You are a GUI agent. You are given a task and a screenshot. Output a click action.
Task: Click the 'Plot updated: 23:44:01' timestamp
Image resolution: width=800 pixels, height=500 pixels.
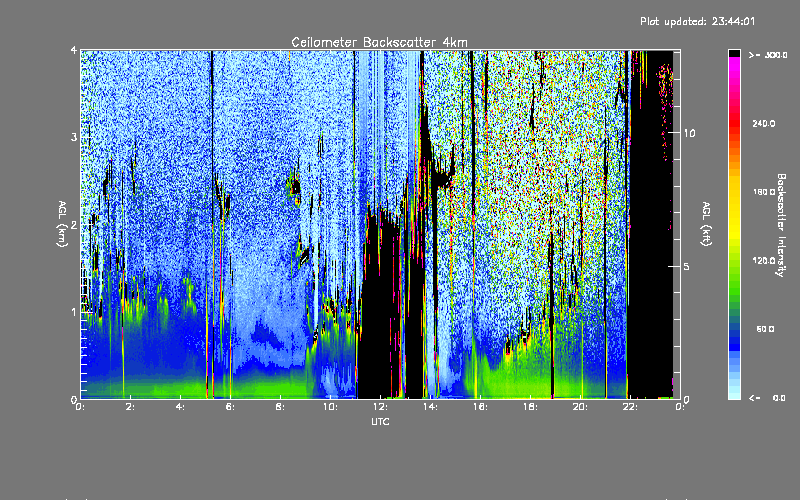point(697,21)
